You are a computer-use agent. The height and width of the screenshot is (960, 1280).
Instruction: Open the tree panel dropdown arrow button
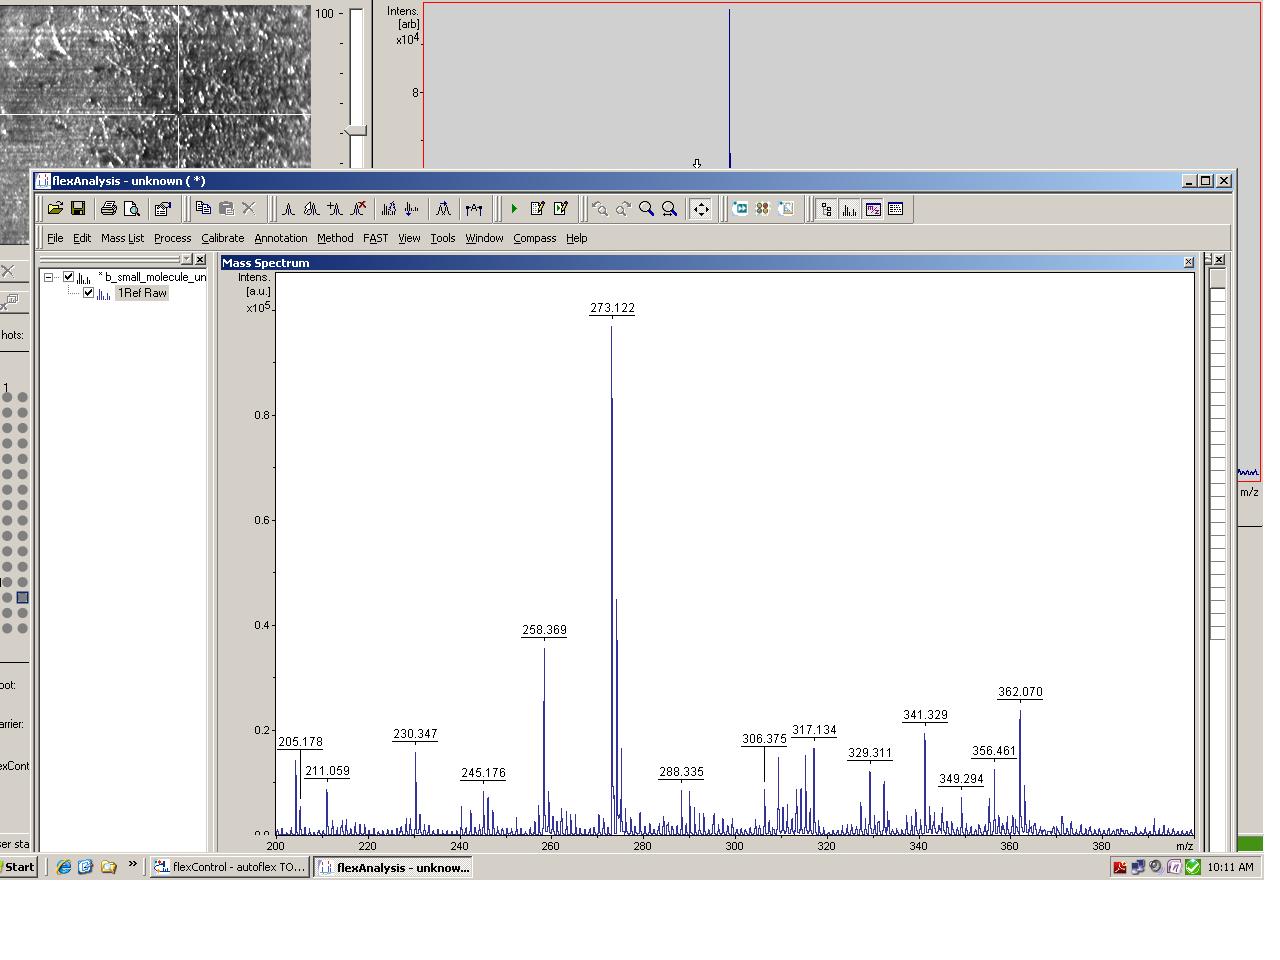186,260
